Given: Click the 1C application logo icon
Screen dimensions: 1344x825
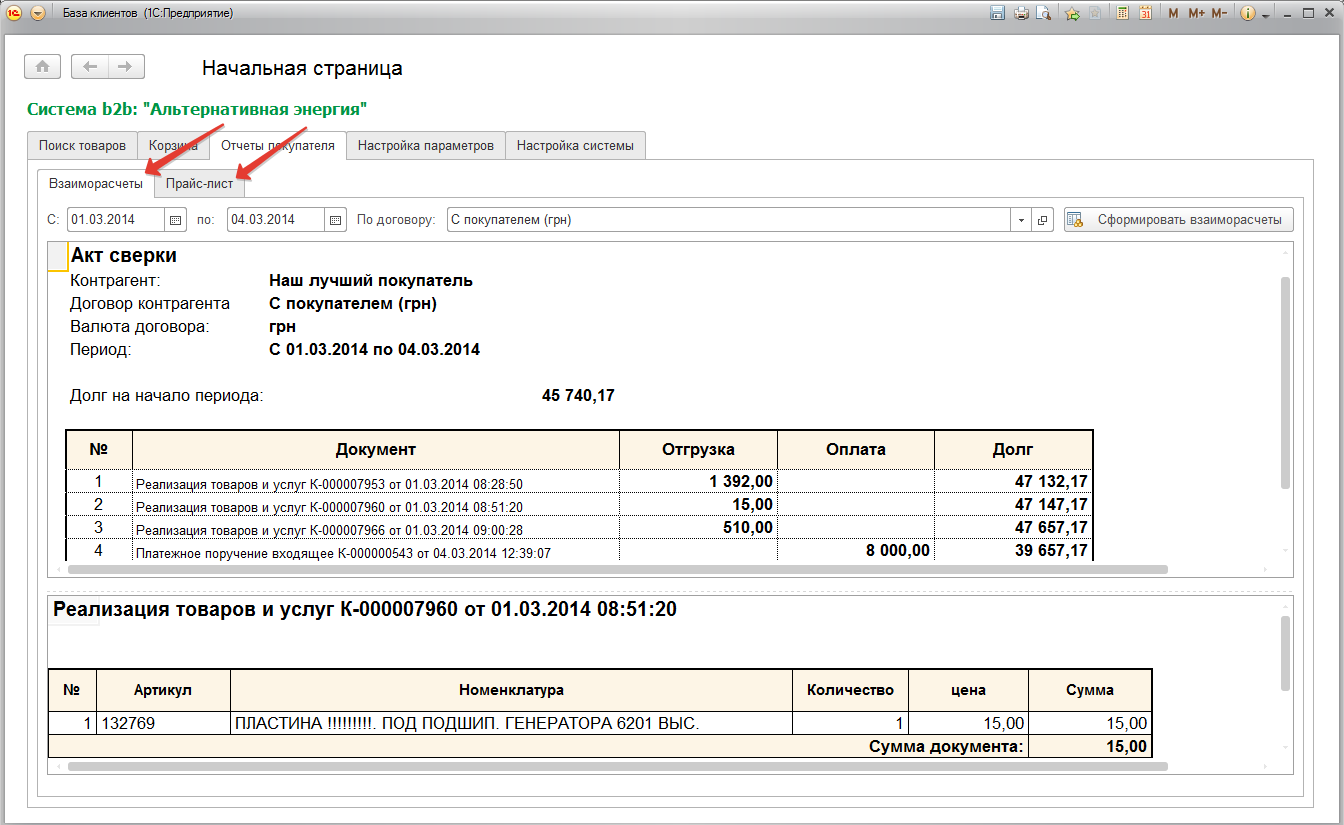Looking at the screenshot, I should (14, 13).
